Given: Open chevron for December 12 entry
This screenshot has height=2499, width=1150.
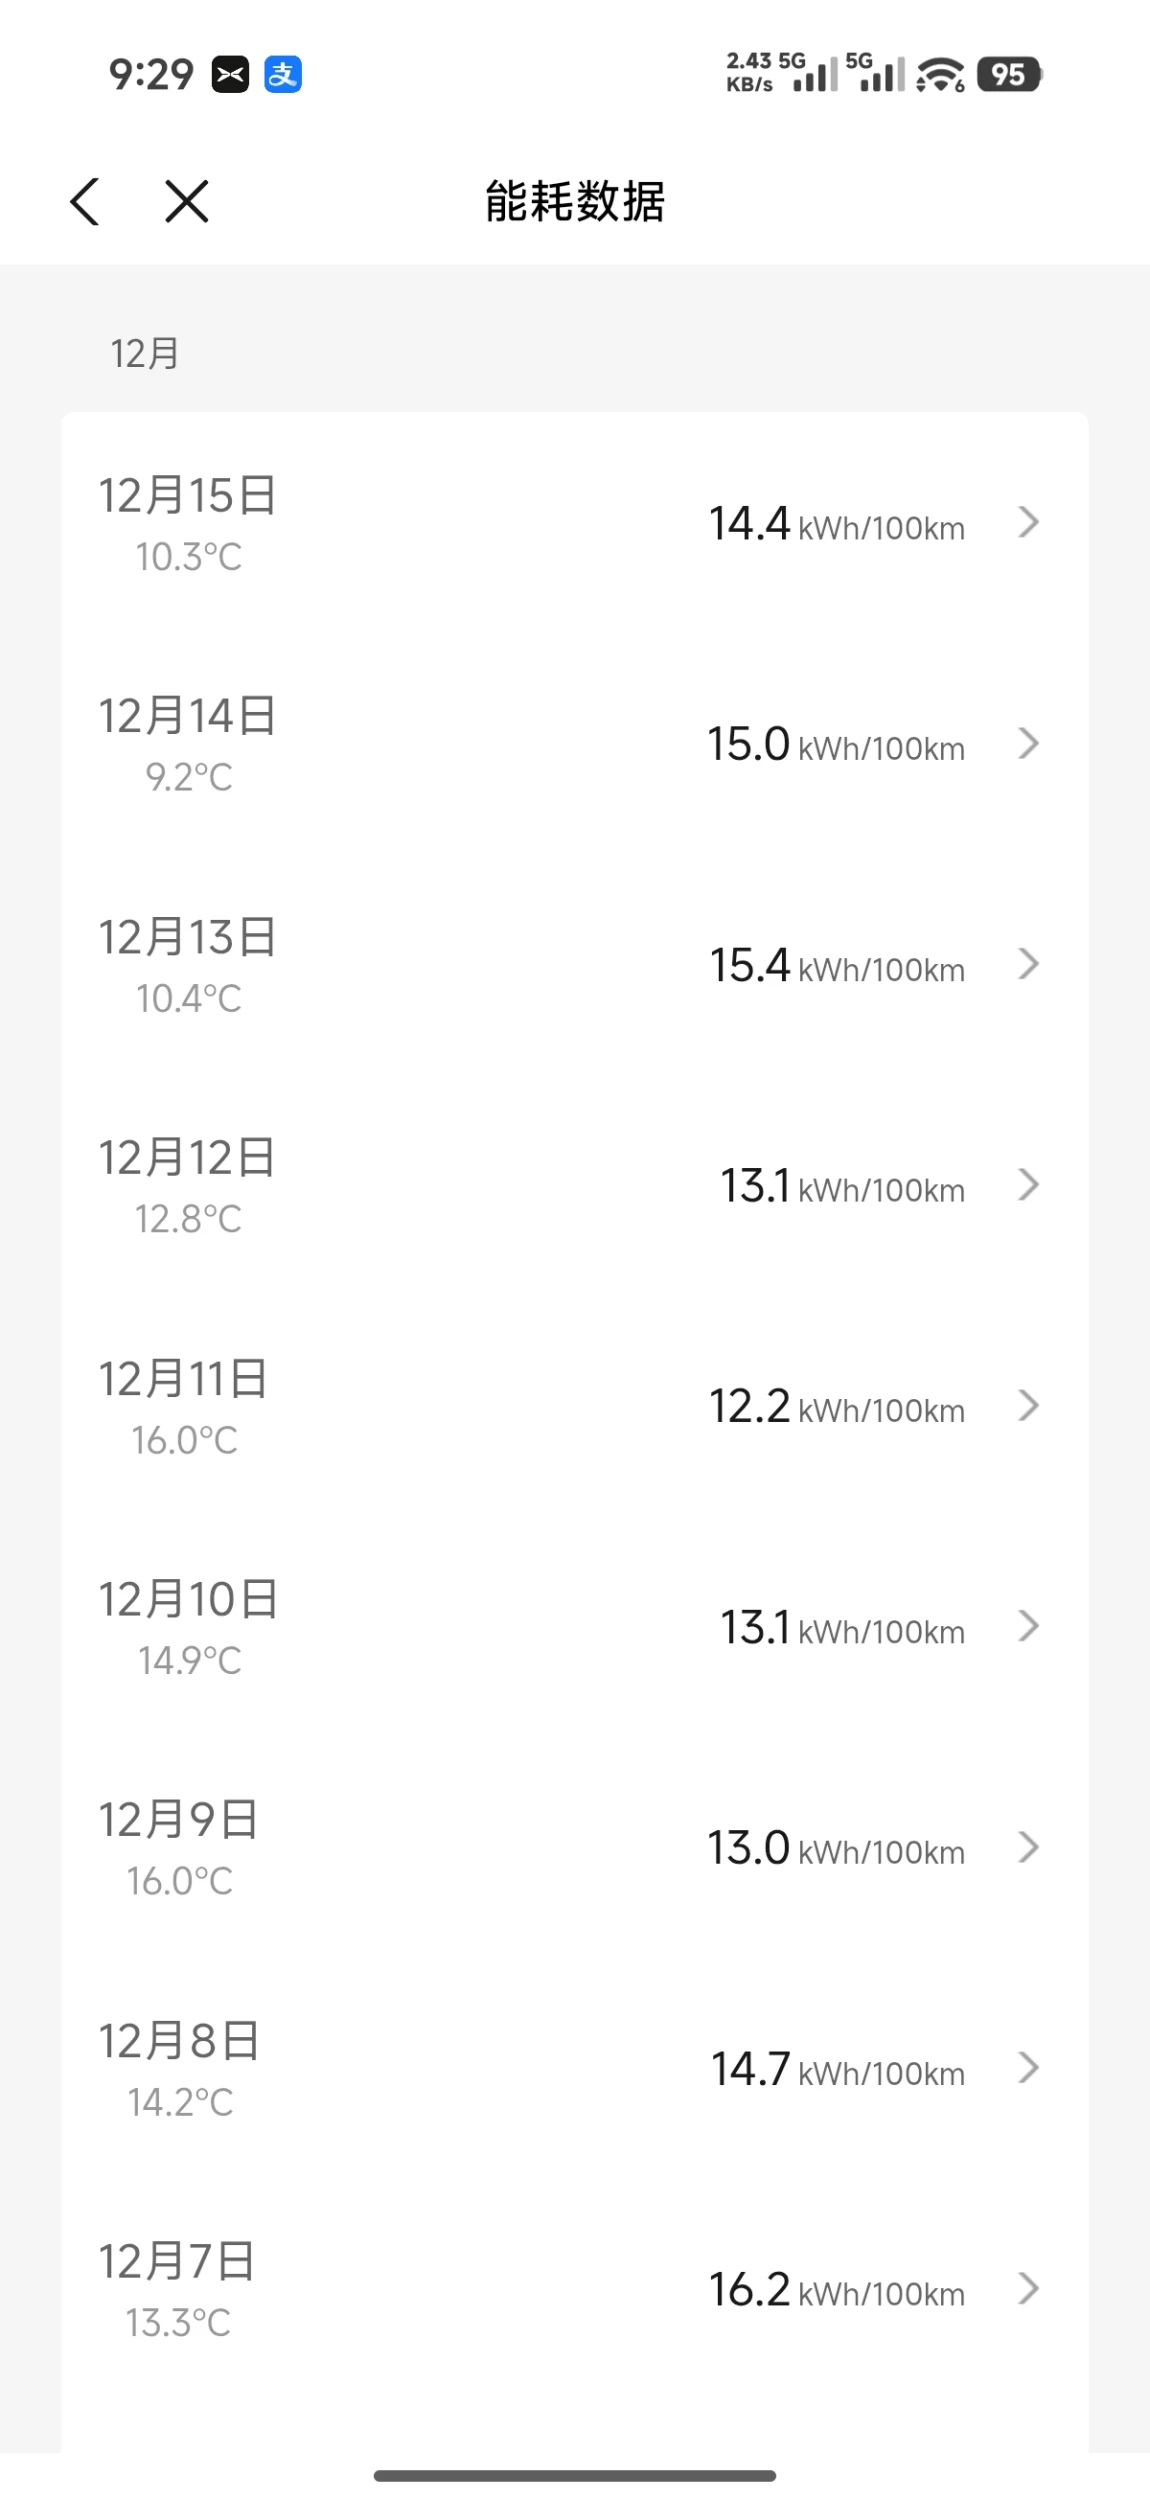Looking at the screenshot, I should click(x=1028, y=1185).
